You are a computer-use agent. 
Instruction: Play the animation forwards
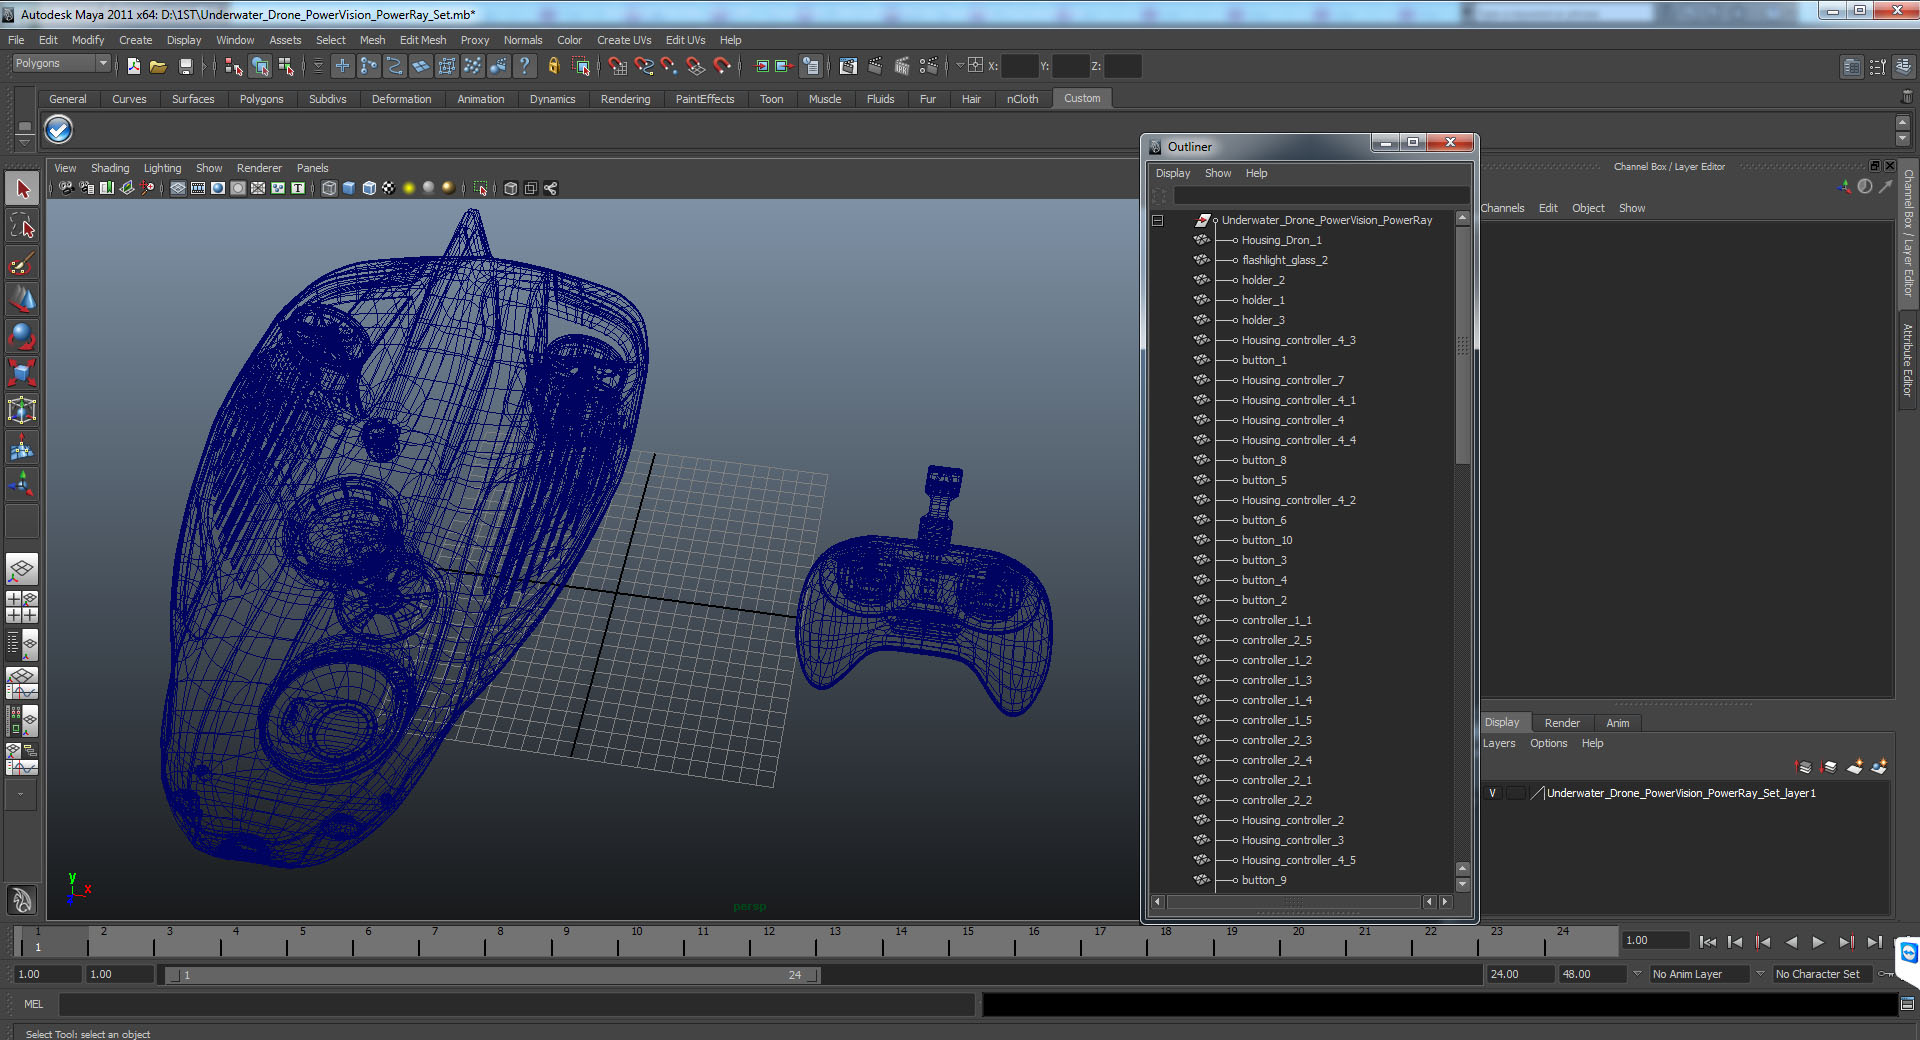tap(1818, 942)
